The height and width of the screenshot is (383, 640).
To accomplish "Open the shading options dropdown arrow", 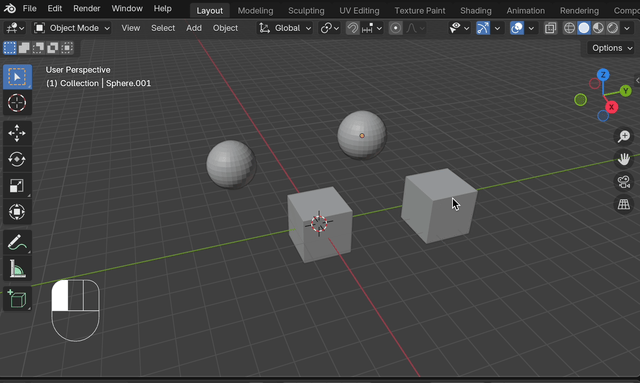I will coord(627,28).
